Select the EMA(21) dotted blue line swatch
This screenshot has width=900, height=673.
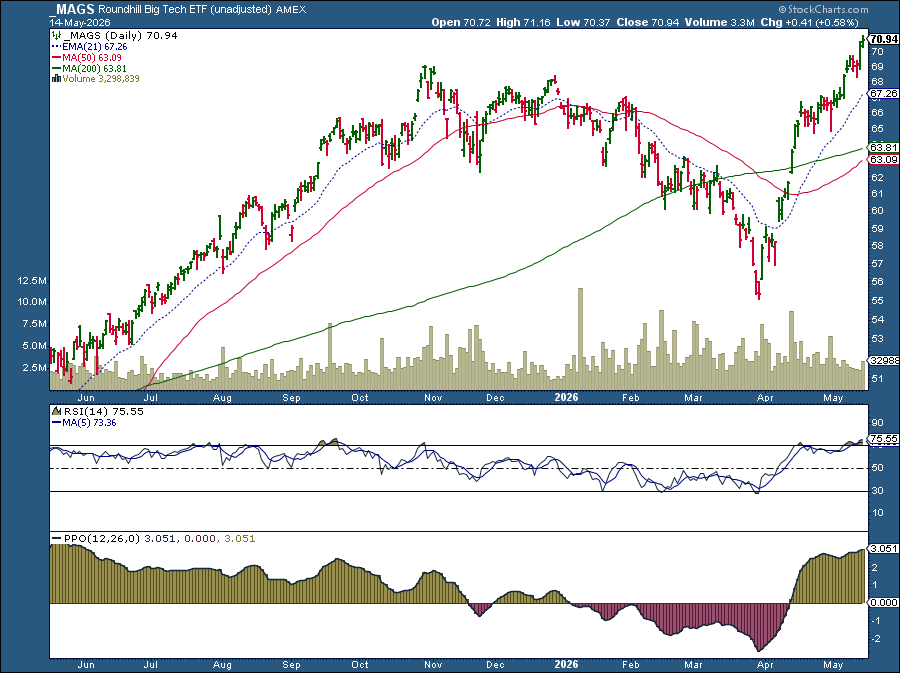click(x=56, y=46)
